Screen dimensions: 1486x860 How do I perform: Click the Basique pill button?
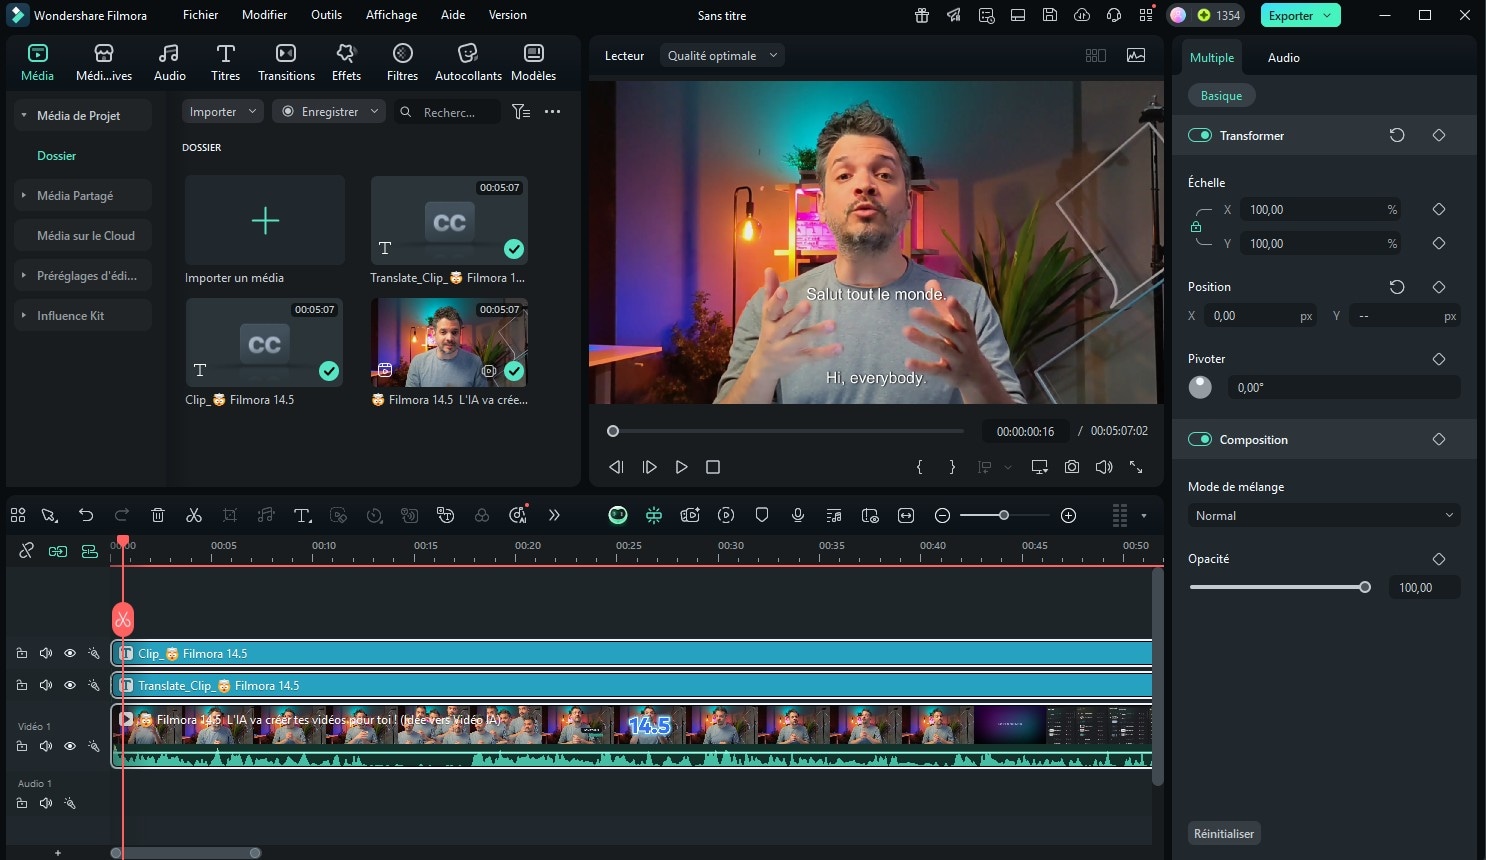pyautogui.click(x=1221, y=96)
